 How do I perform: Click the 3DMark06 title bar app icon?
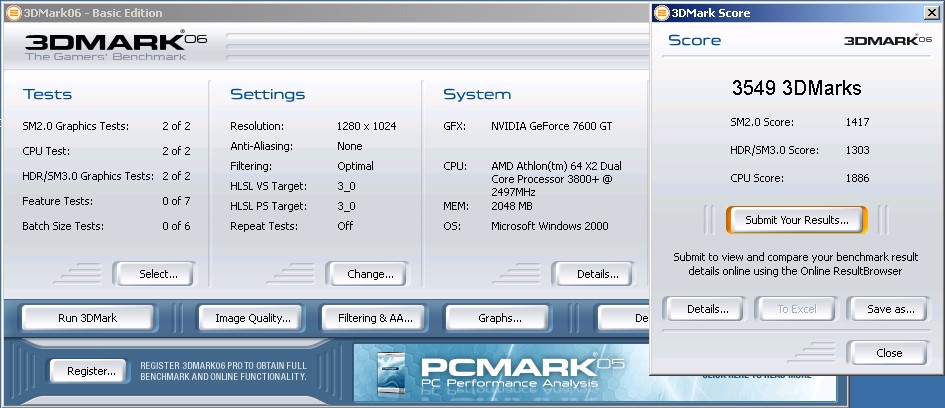tap(13, 12)
